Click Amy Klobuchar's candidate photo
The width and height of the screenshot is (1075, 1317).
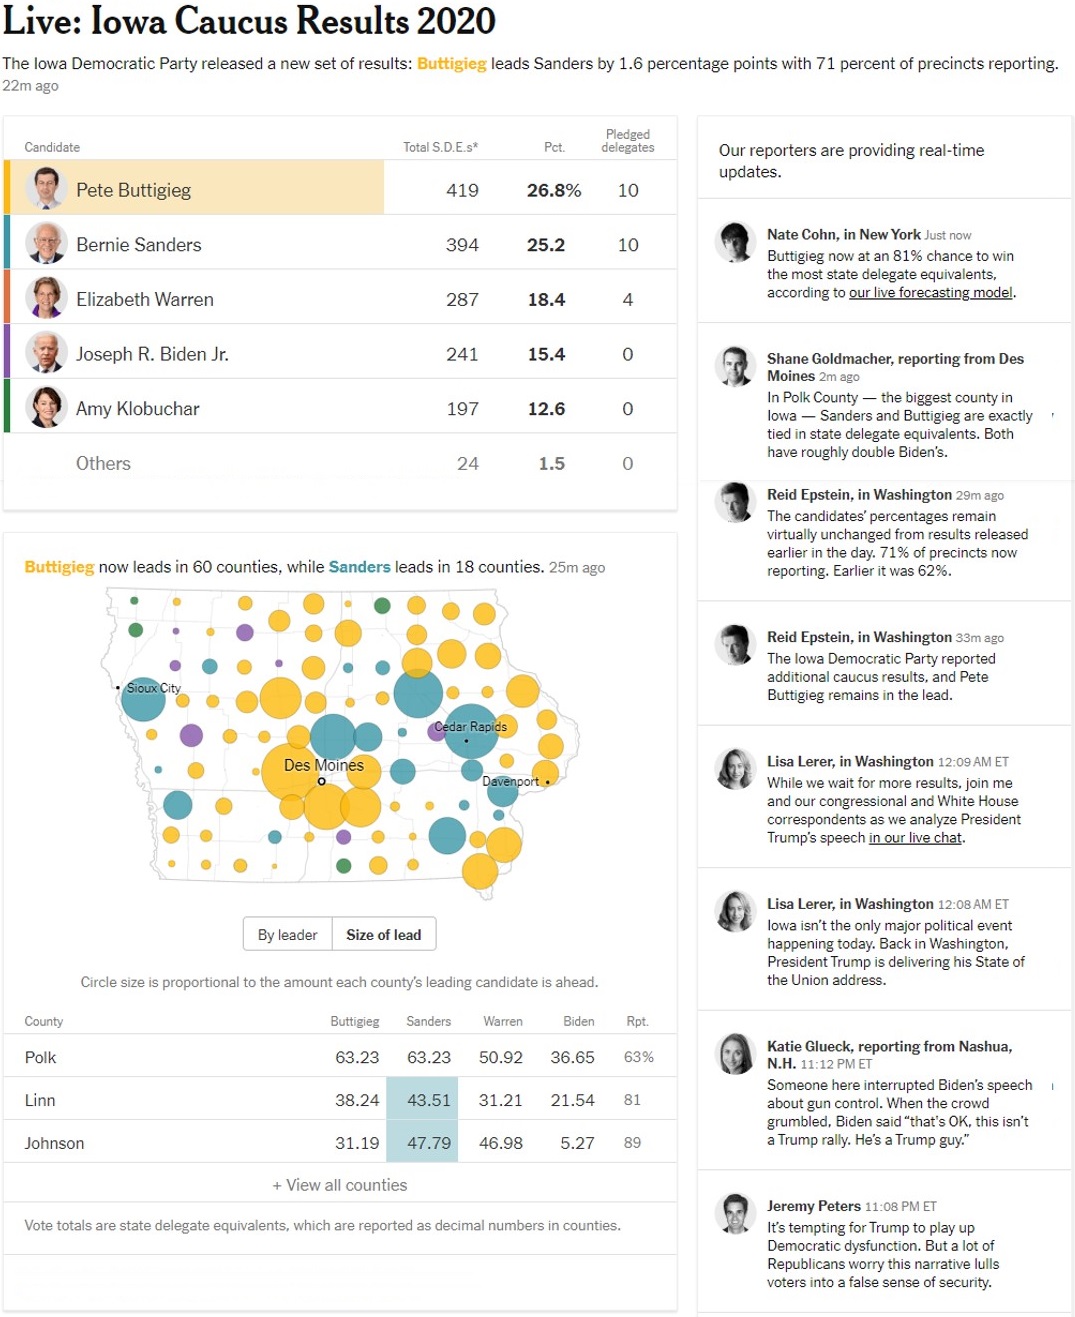47,408
